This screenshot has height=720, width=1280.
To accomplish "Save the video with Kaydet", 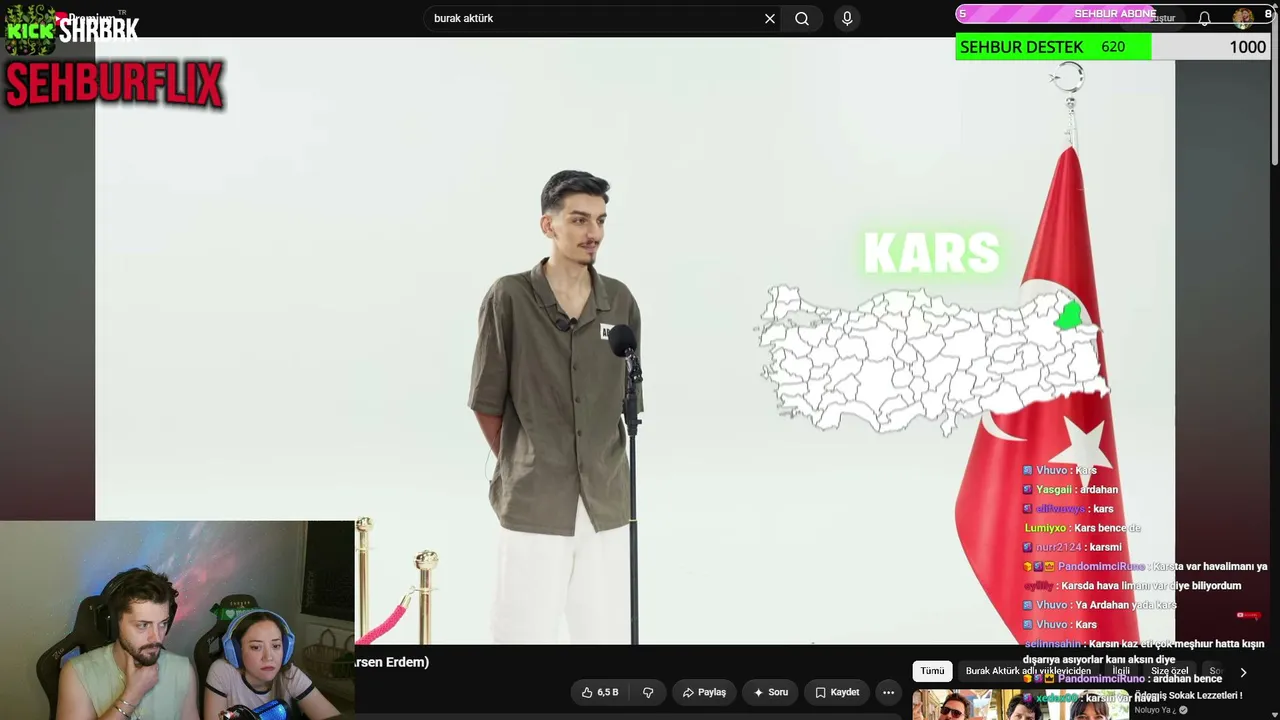I will [x=837, y=692].
